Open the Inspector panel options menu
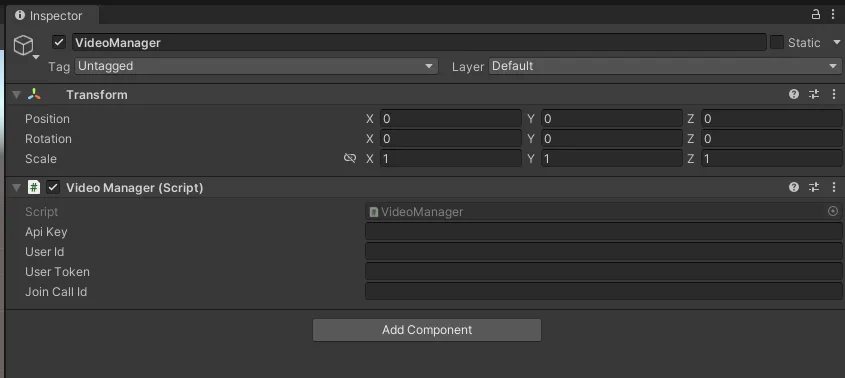845x378 pixels. point(833,15)
